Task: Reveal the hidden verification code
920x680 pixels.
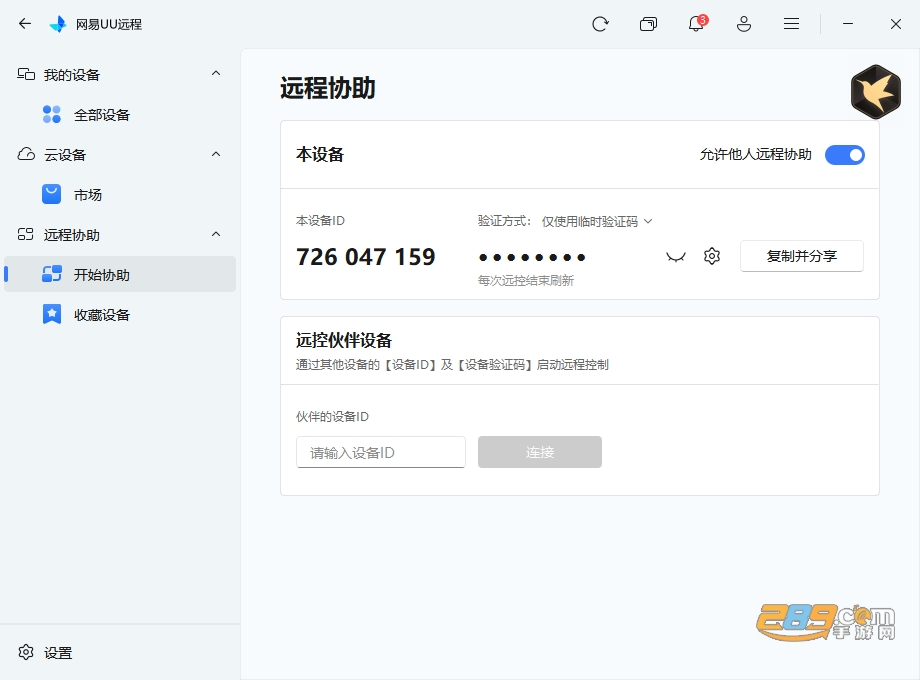Action: [676, 257]
